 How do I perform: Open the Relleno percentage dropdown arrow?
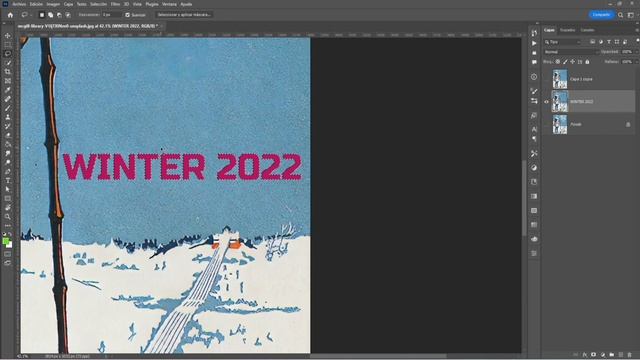636,62
